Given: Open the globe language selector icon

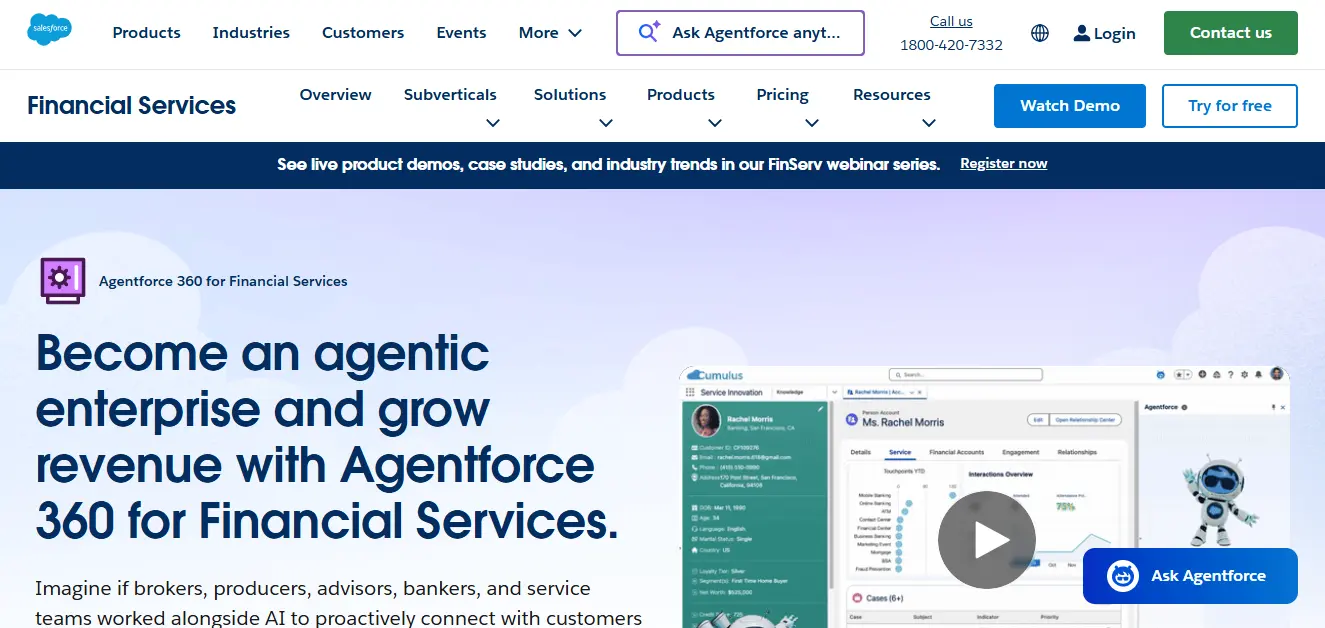Looking at the screenshot, I should (1039, 33).
